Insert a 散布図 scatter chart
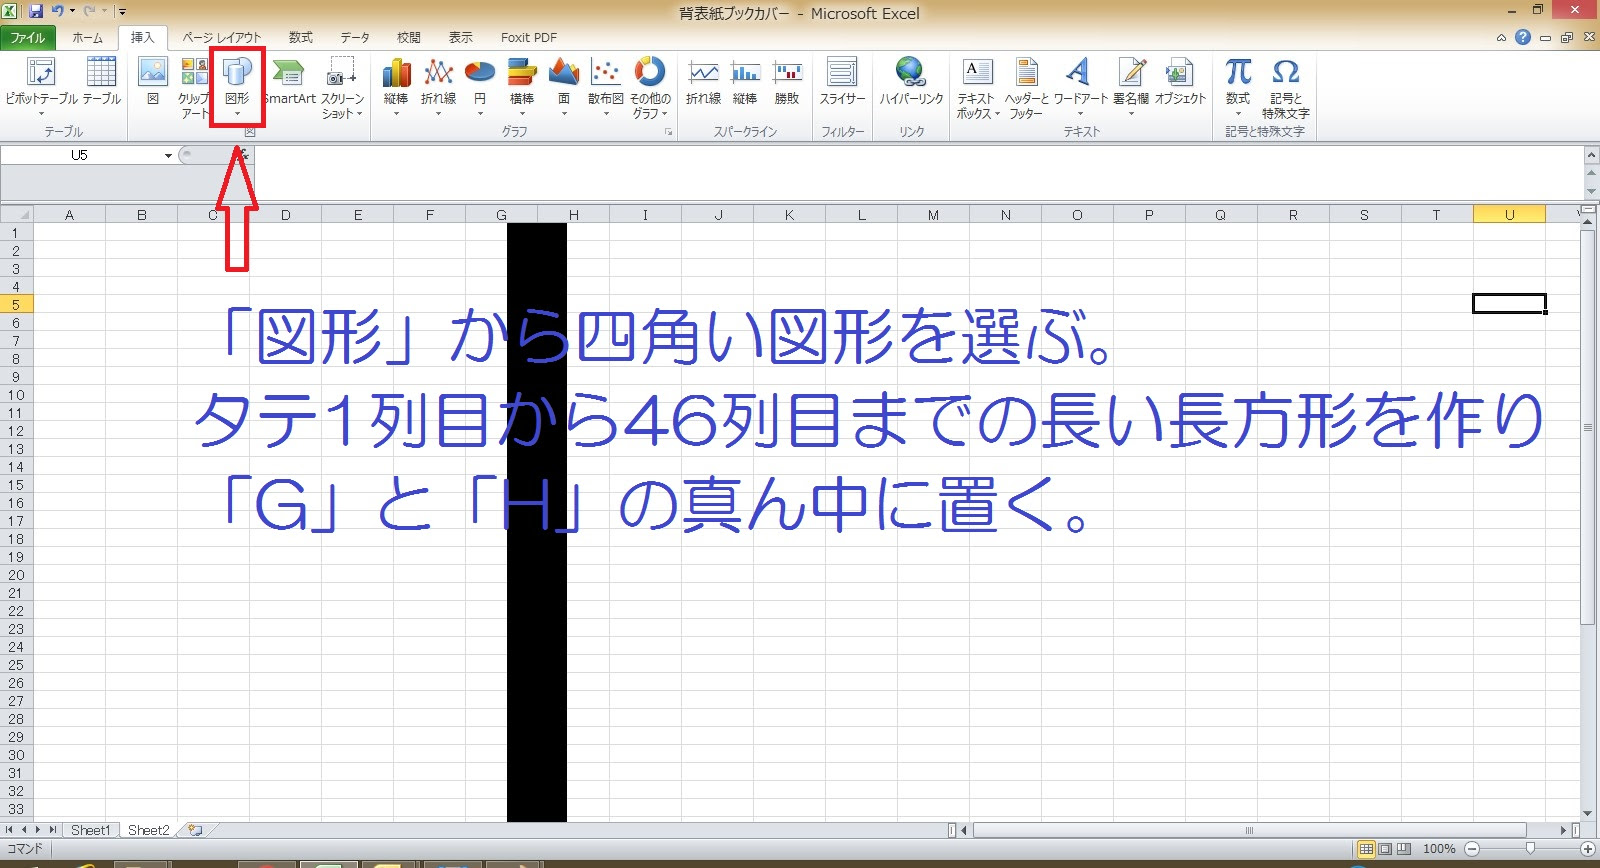This screenshot has height=868, width=1600. tap(606, 86)
